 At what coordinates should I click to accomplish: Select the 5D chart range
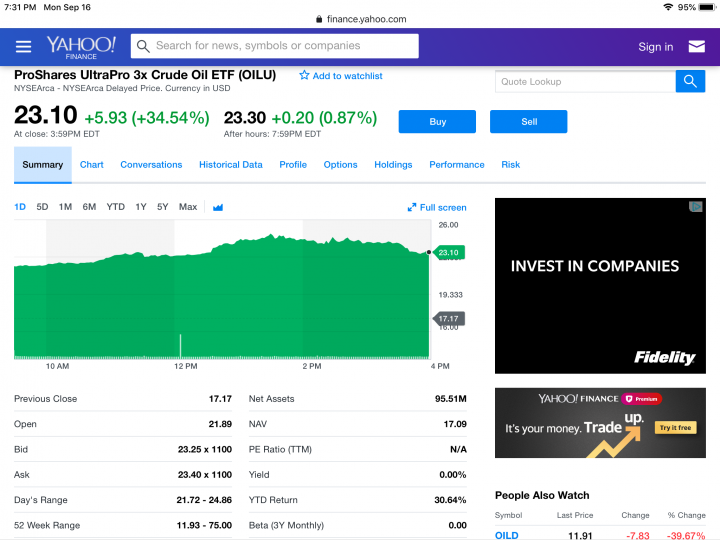point(42,207)
